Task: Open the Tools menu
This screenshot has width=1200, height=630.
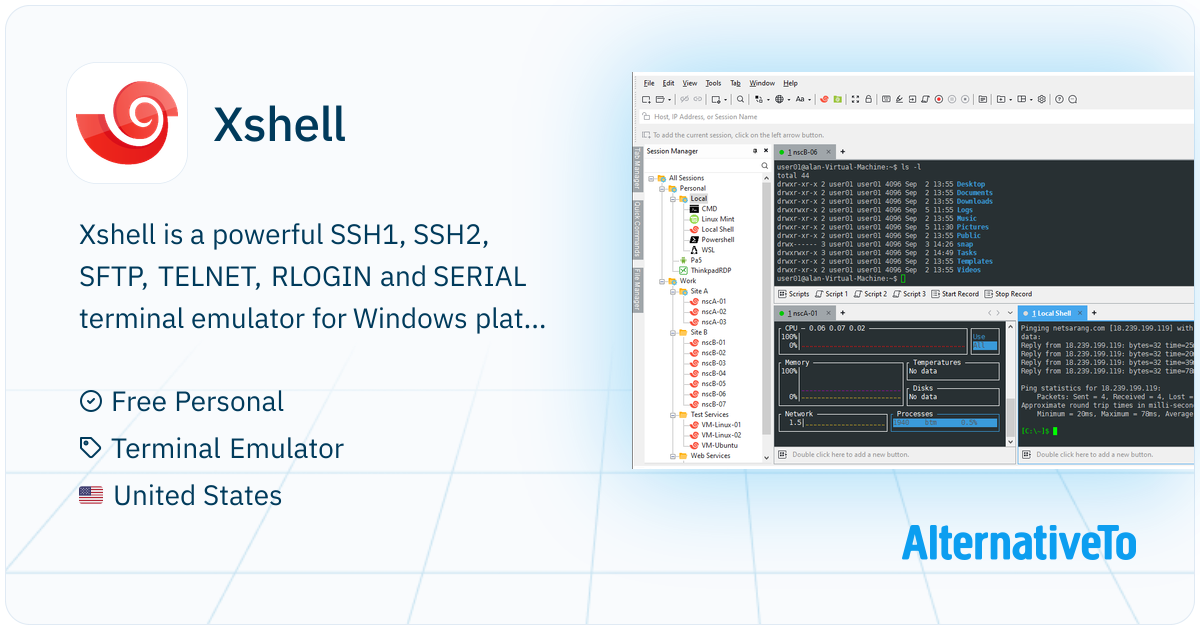Action: pos(713,83)
